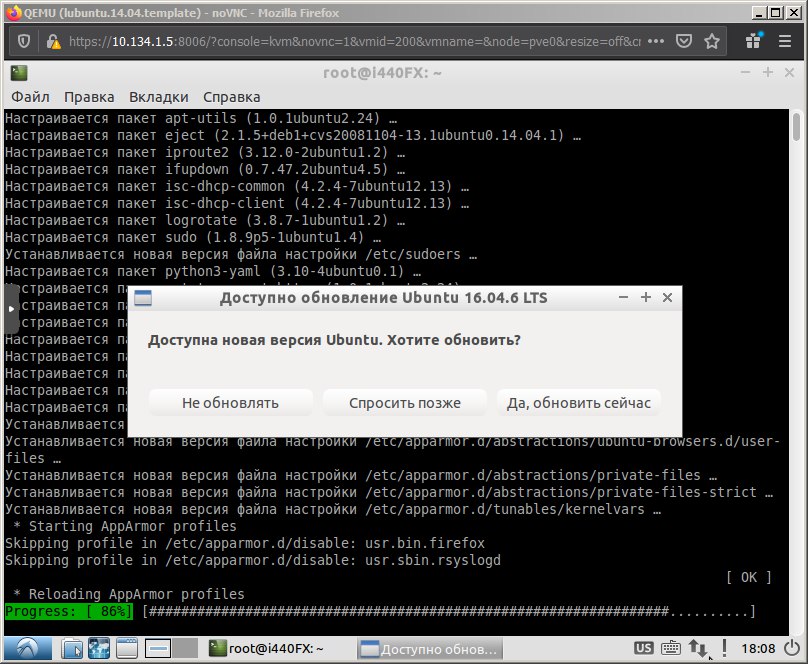Click the python3-yaml package line

(x=213, y=271)
